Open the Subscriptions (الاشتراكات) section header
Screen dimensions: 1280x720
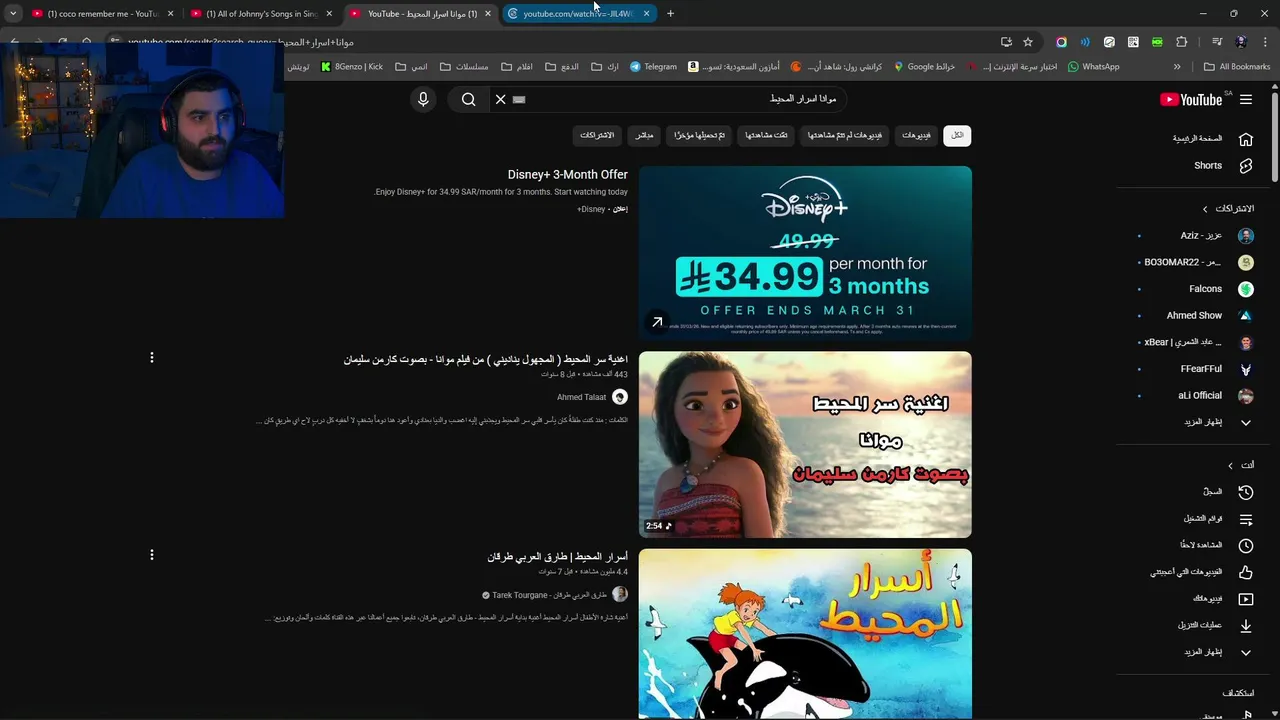point(1228,209)
